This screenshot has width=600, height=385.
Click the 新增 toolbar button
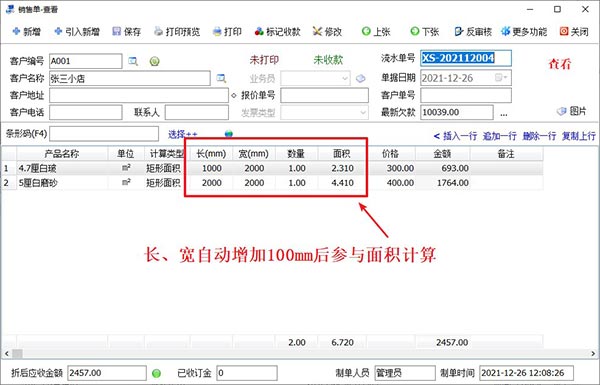coord(26,32)
